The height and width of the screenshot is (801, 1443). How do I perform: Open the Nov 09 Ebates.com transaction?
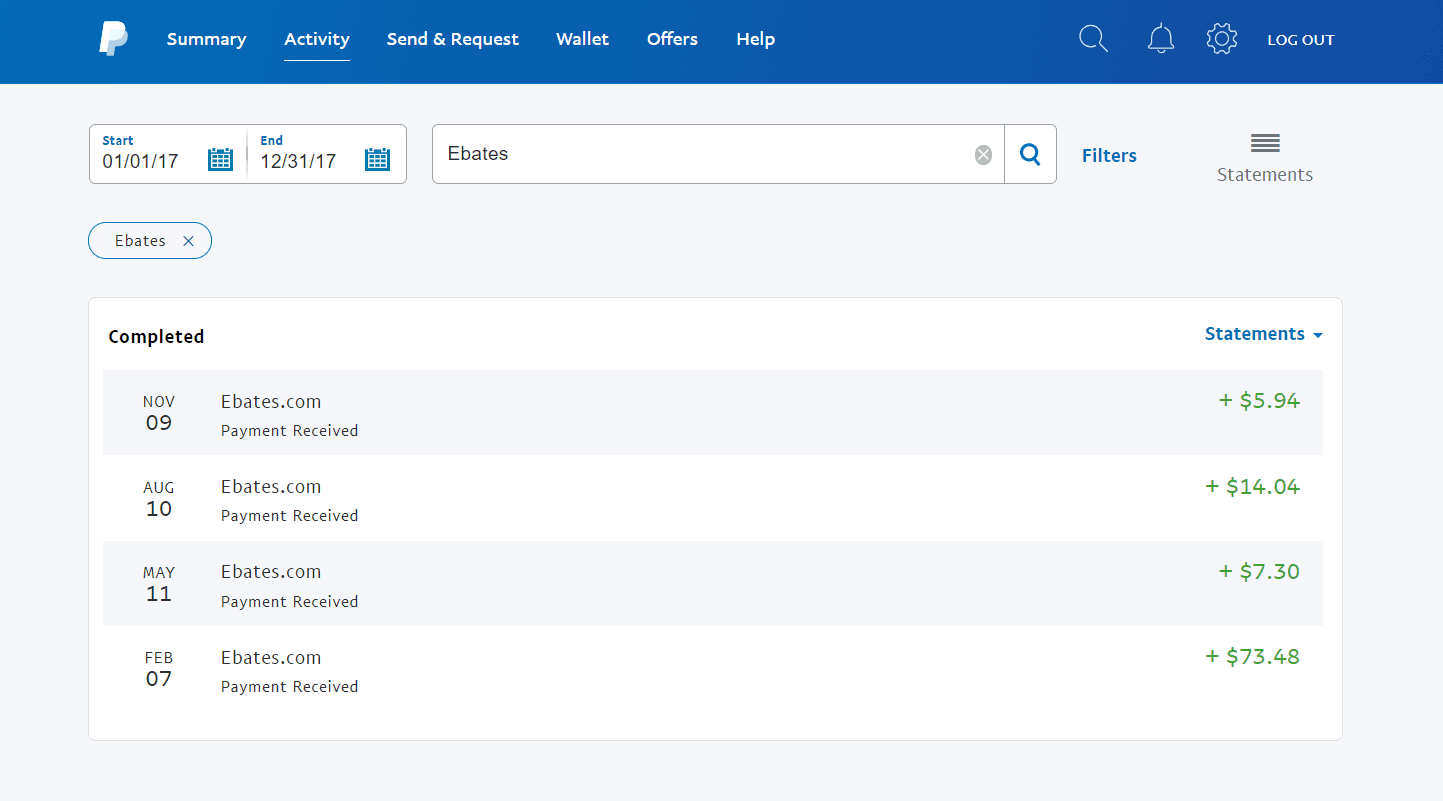tap(713, 412)
